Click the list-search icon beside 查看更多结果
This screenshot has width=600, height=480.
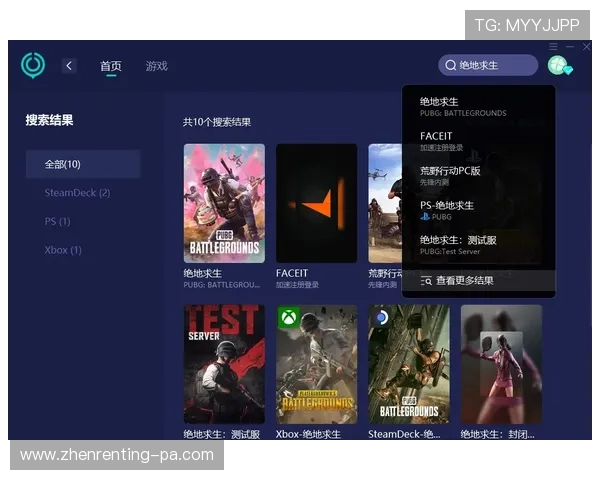(426, 281)
